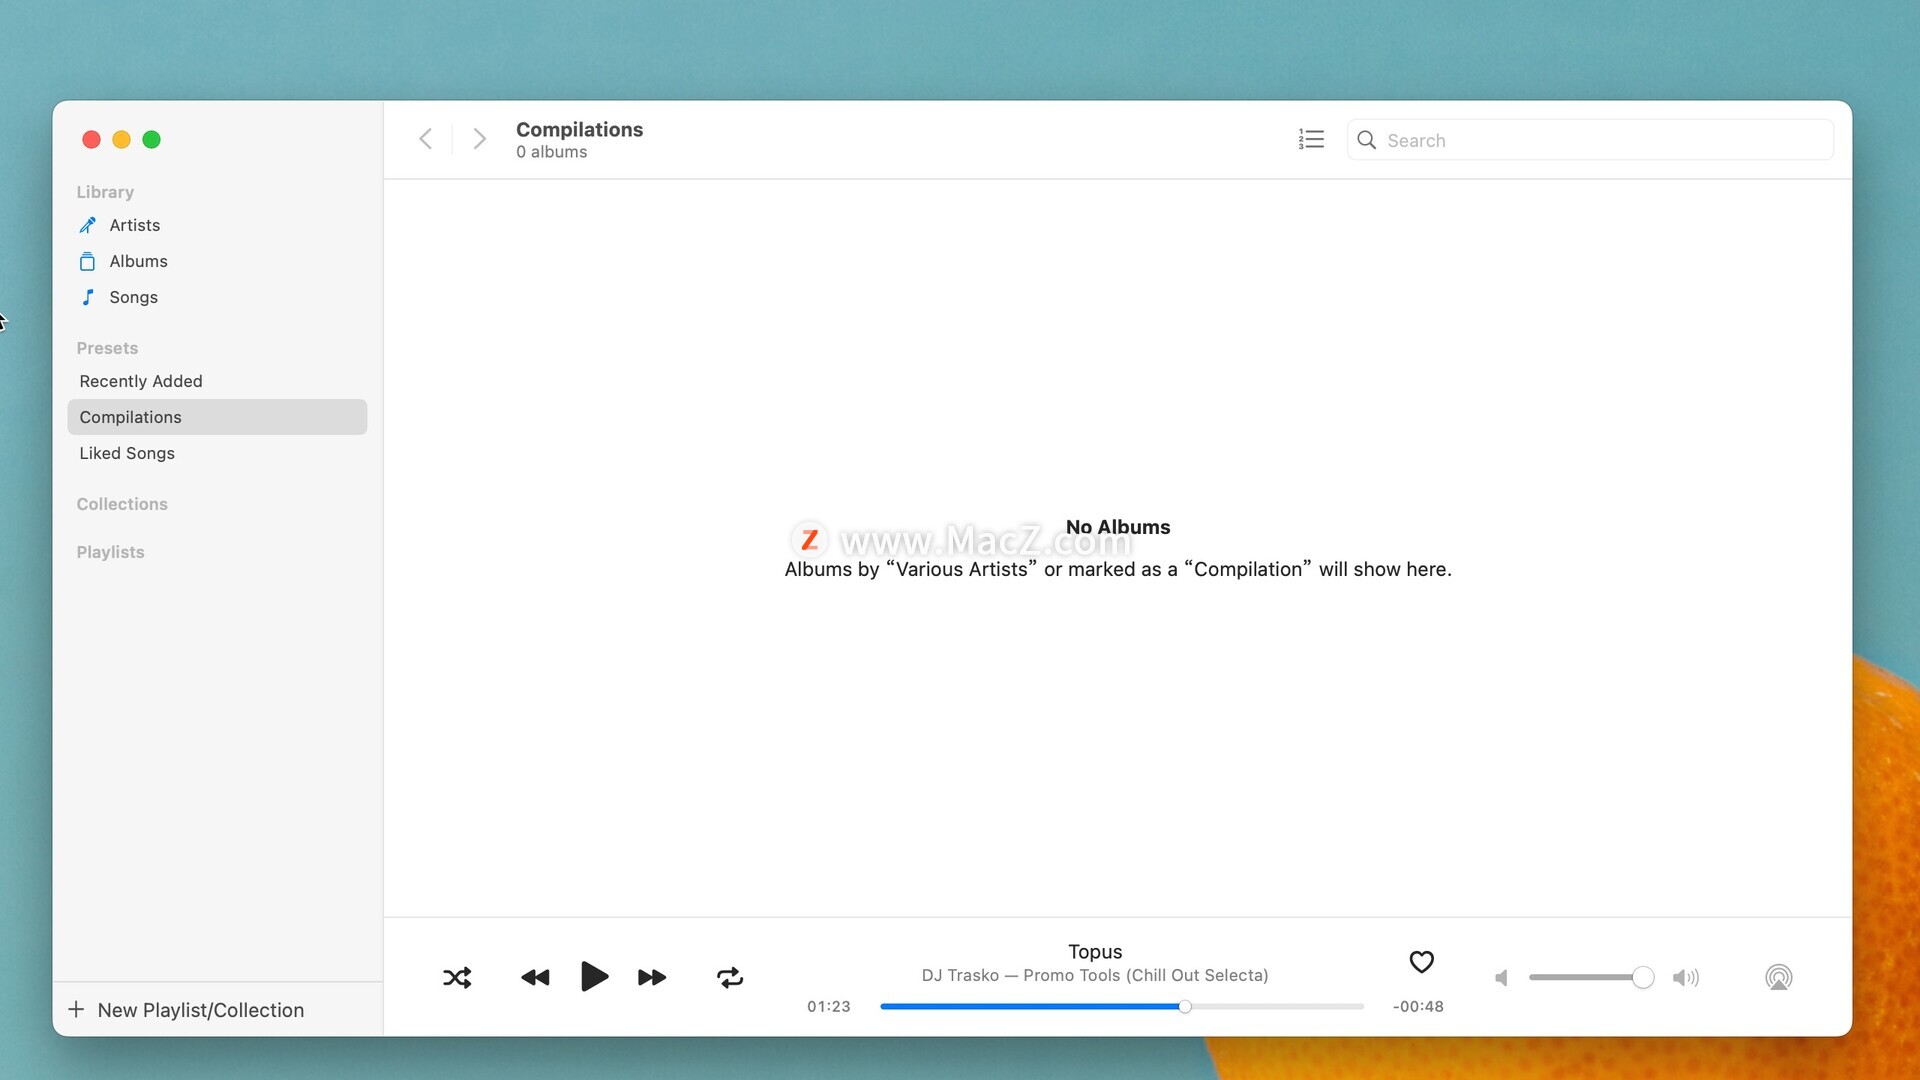Click the search magnifier icon
The width and height of the screenshot is (1920, 1080).
[1366, 140]
